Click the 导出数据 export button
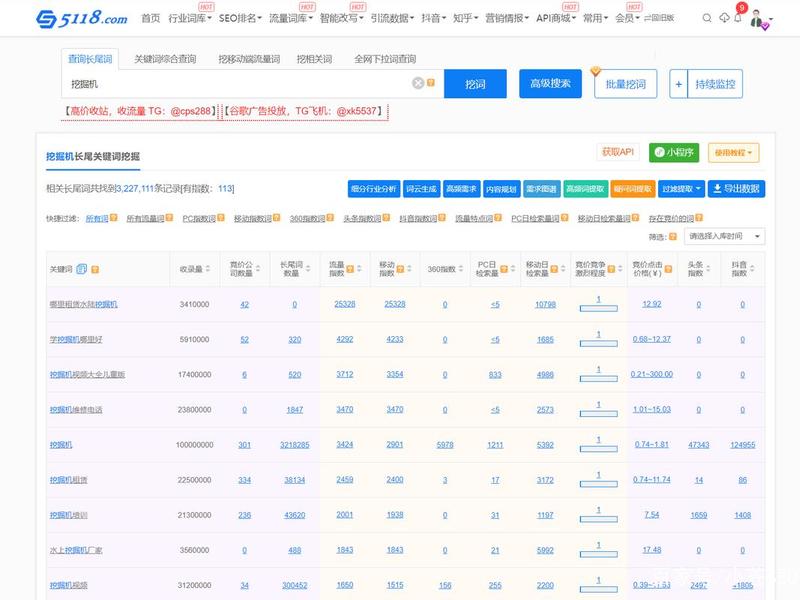 pyautogui.click(x=736, y=189)
